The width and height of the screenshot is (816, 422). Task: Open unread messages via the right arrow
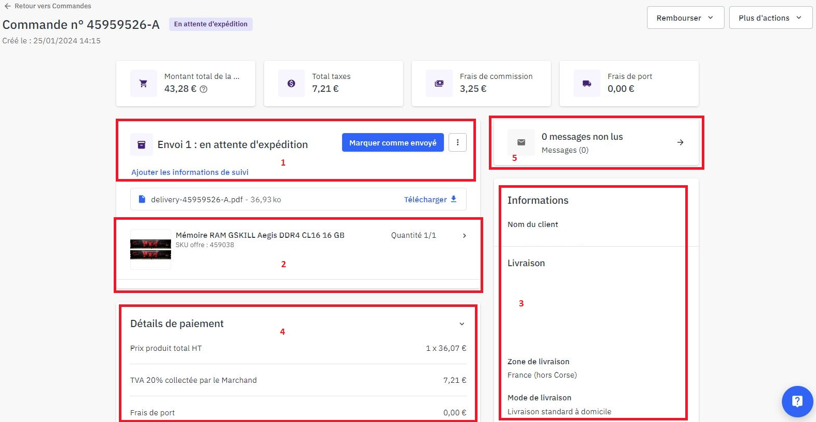tap(680, 143)
